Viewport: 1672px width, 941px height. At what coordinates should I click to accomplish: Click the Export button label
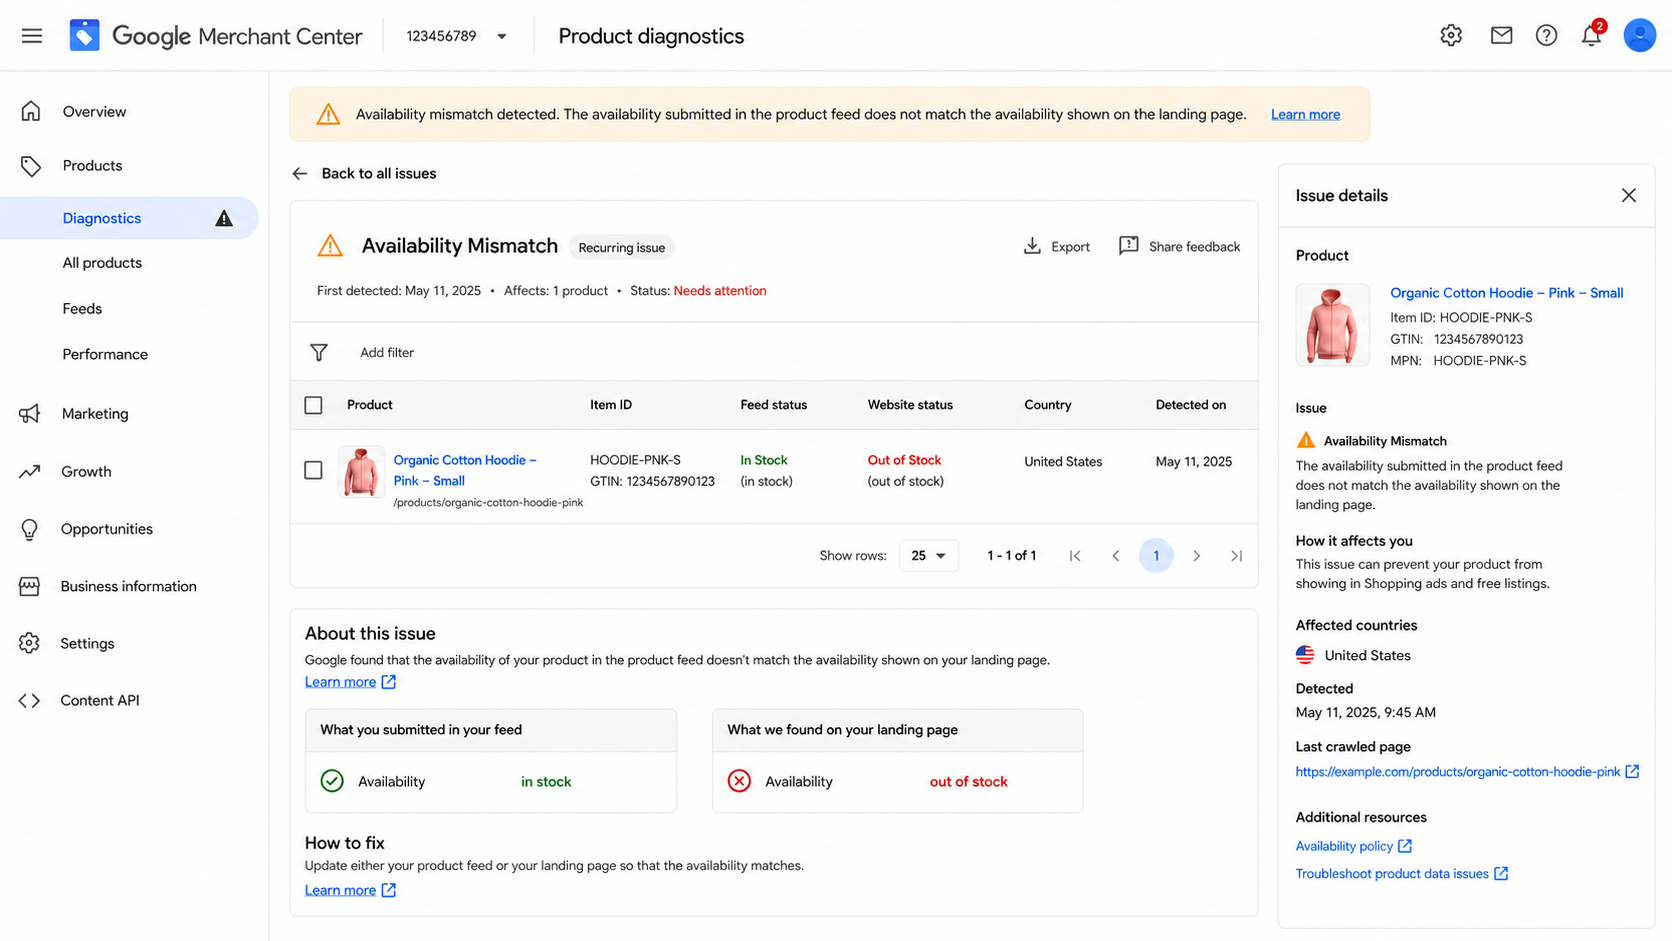tap(1070, 247)
